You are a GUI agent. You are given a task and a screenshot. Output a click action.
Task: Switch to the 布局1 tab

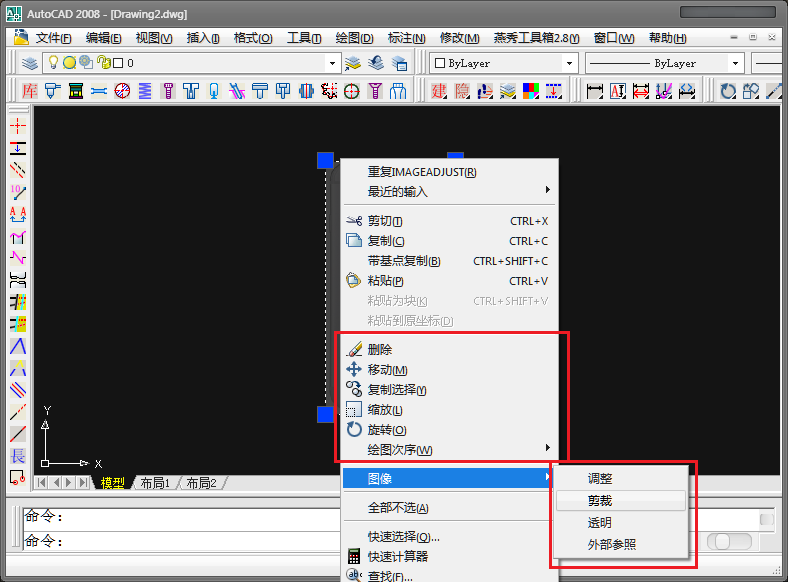click(x=155, y=483)
